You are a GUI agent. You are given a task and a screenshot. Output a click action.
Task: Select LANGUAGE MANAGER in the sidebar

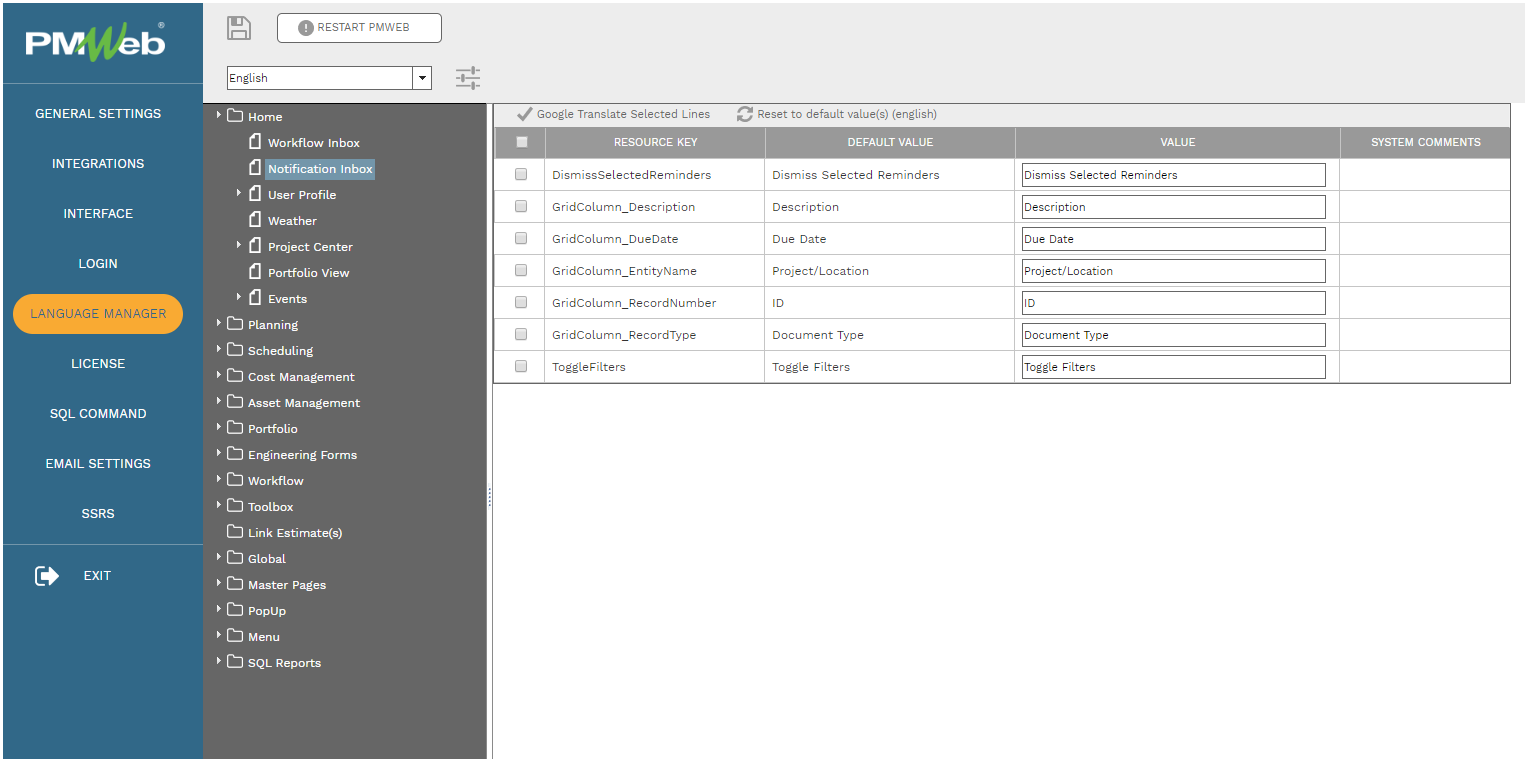click(x=97, y=313)
